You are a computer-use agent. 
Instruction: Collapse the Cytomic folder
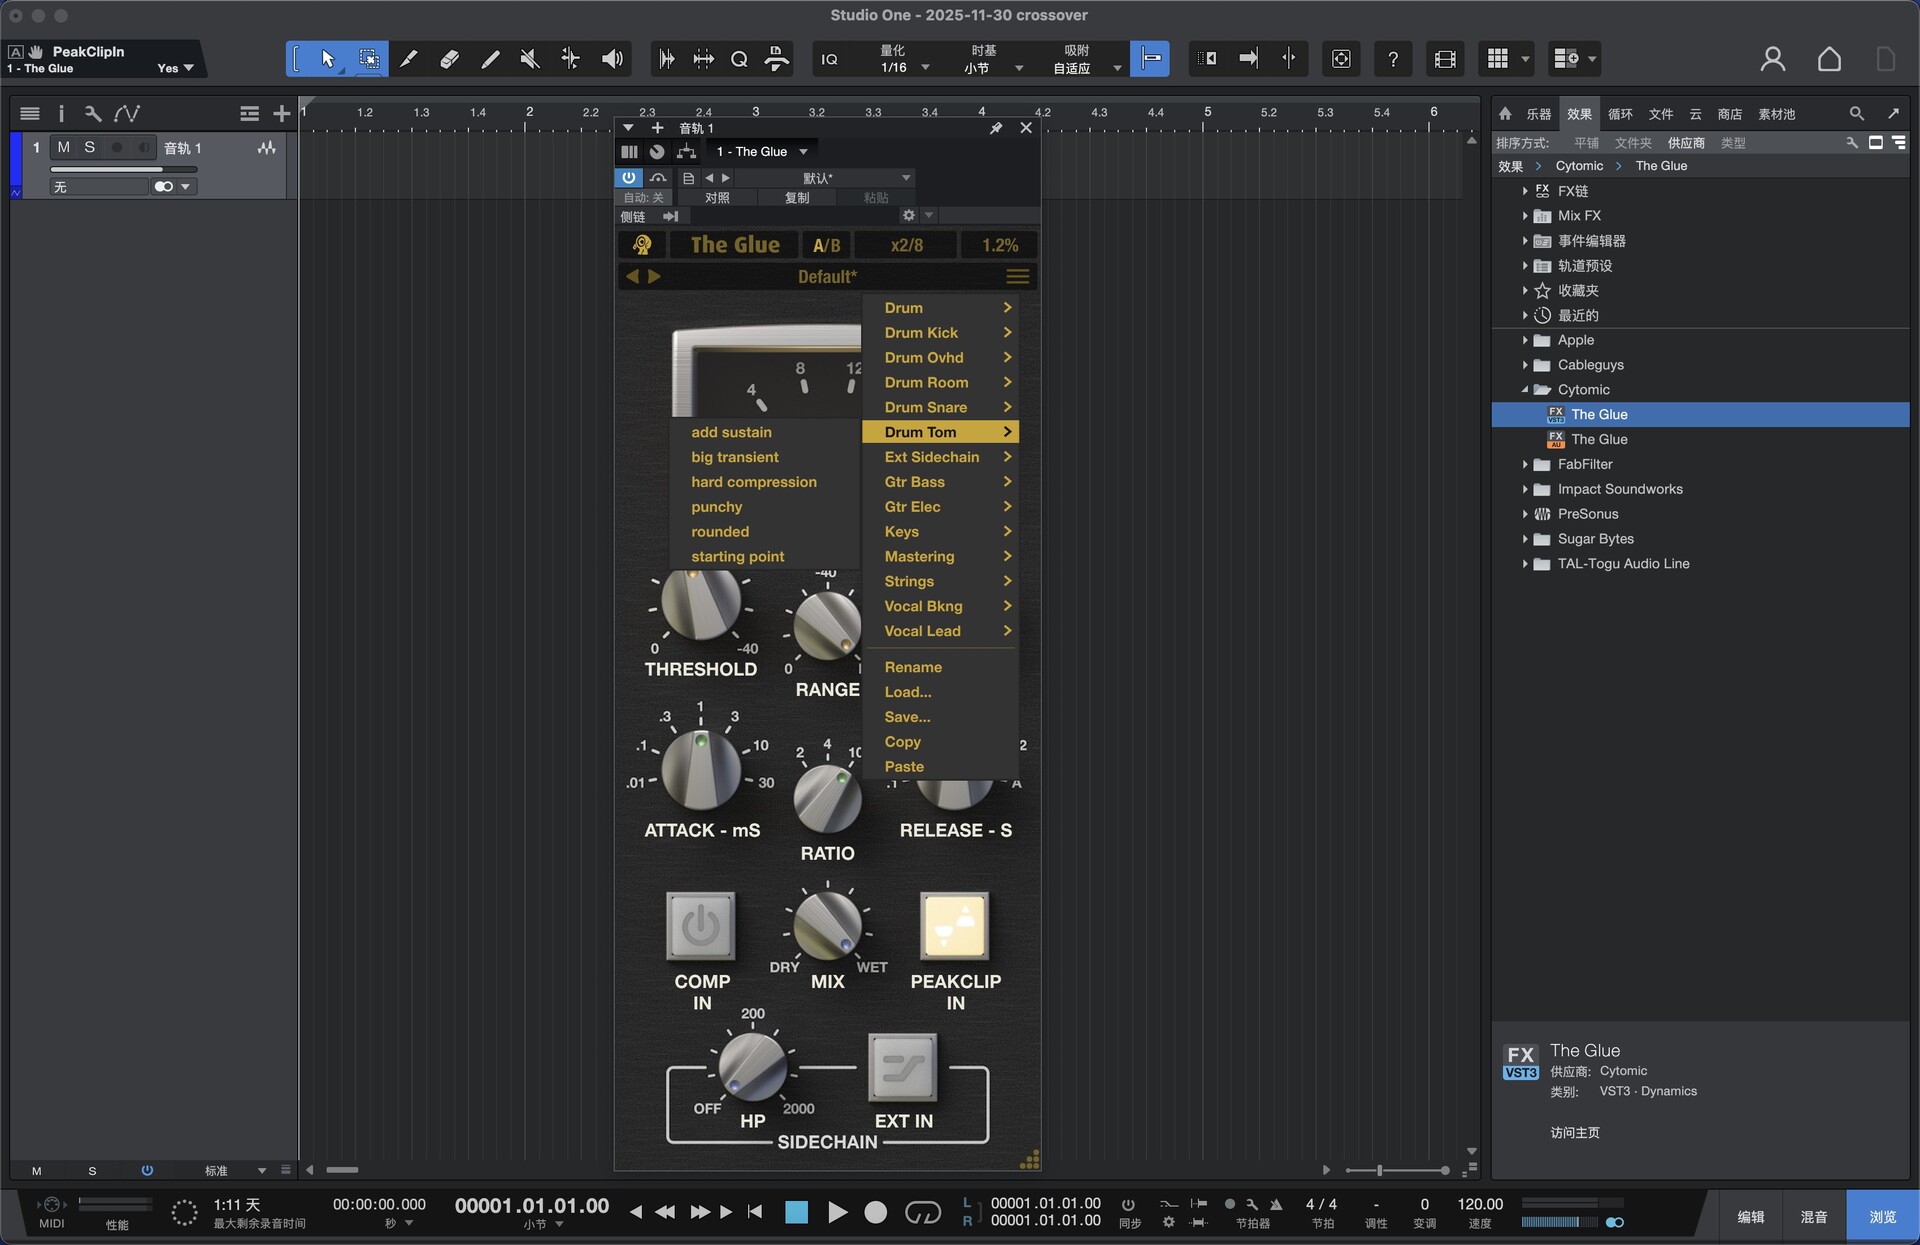1525,390
